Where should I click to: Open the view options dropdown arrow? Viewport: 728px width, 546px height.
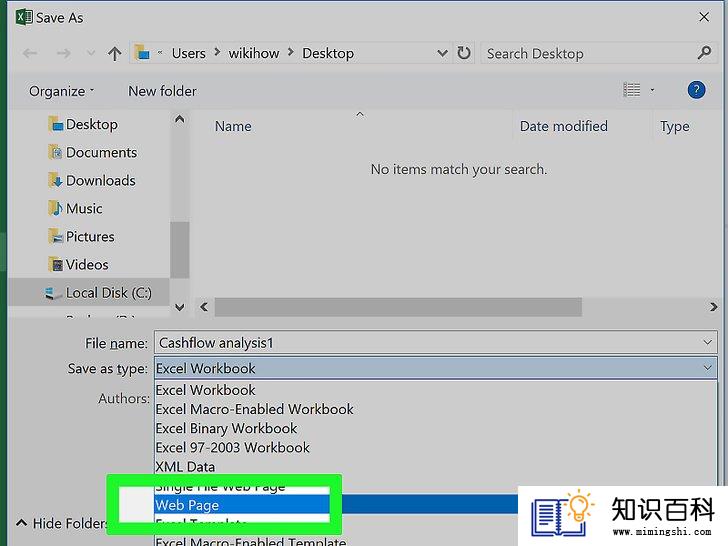[652, 90]
